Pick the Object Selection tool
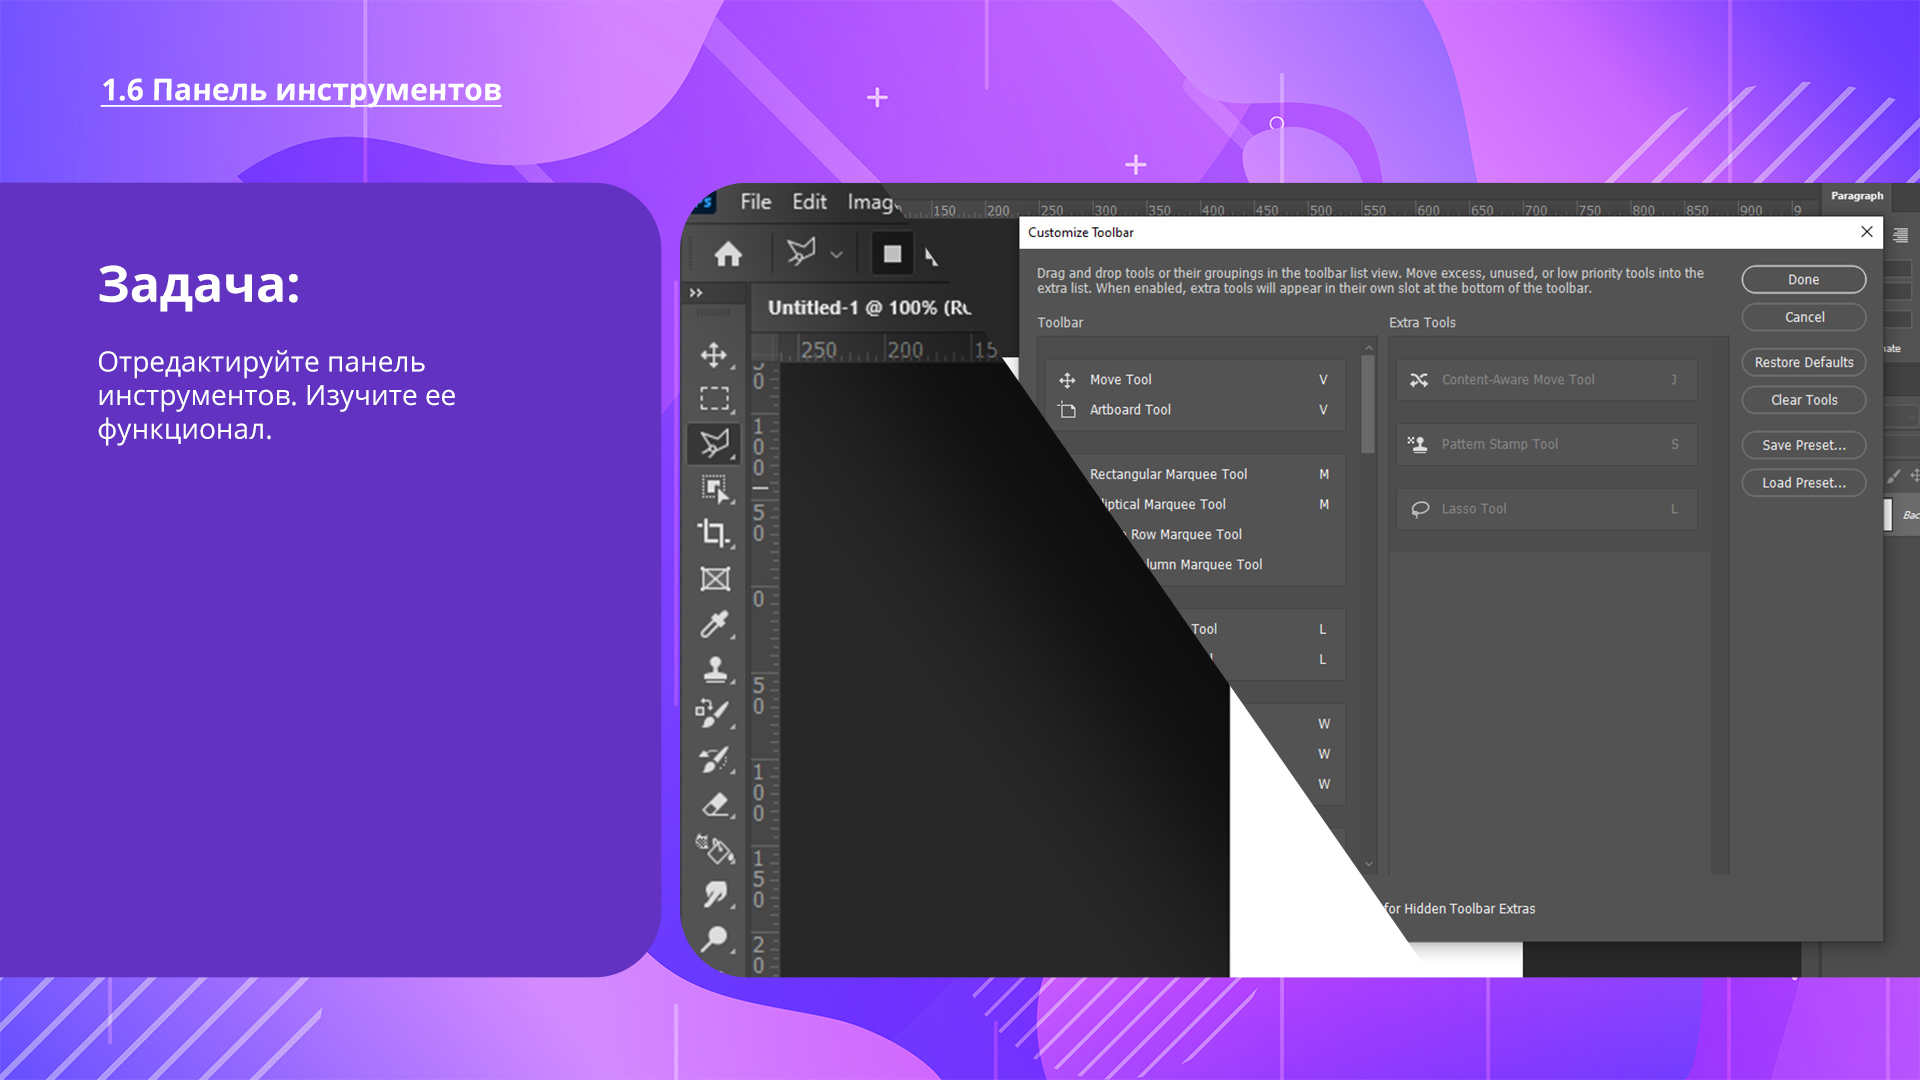The height and width of the screenshot is (1080, 1920). coord(714,489)
